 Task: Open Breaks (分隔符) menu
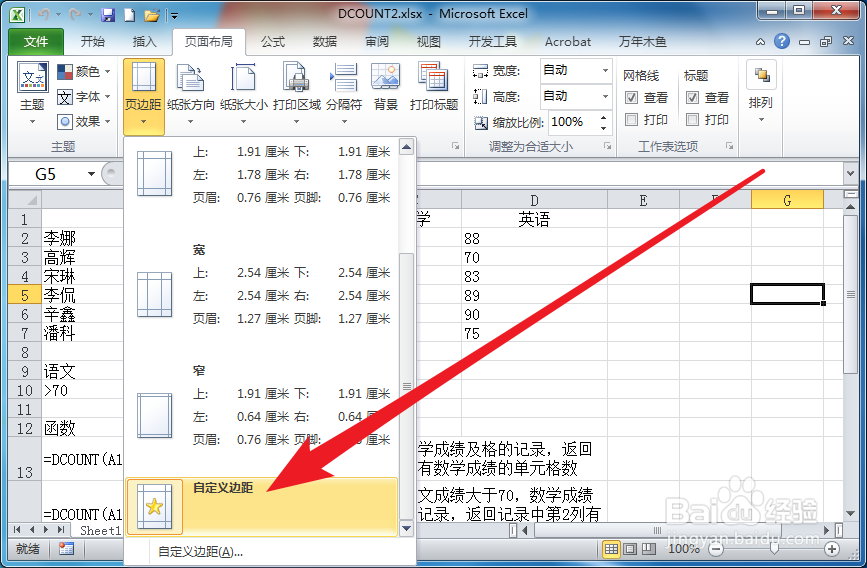coord(344,93)
